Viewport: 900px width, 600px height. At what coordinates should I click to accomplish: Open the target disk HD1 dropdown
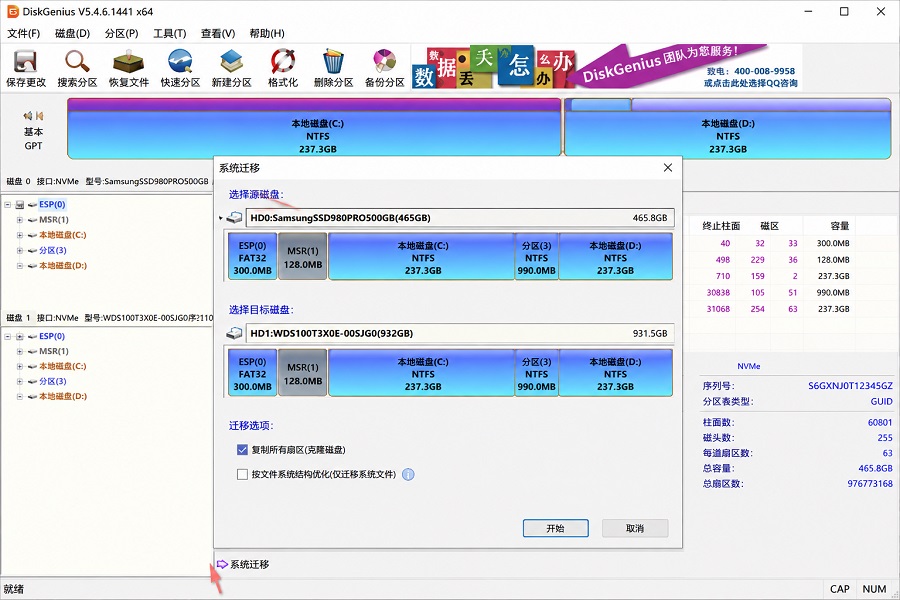pyautogui.click(x=459, y=333)
